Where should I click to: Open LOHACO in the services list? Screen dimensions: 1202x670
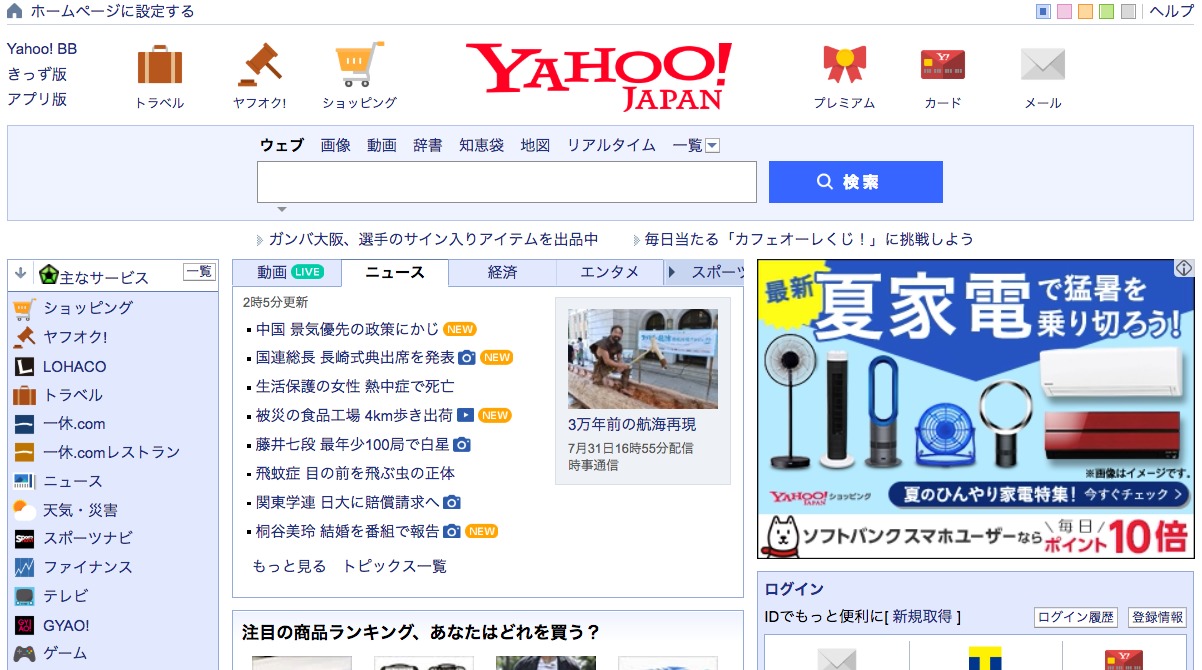point(74,366)
